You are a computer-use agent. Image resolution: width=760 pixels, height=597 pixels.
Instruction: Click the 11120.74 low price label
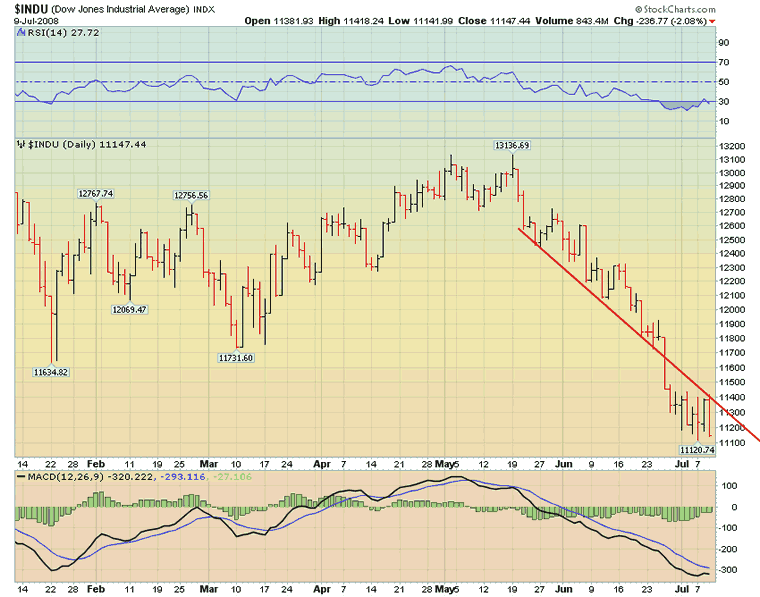pos(697,450)
